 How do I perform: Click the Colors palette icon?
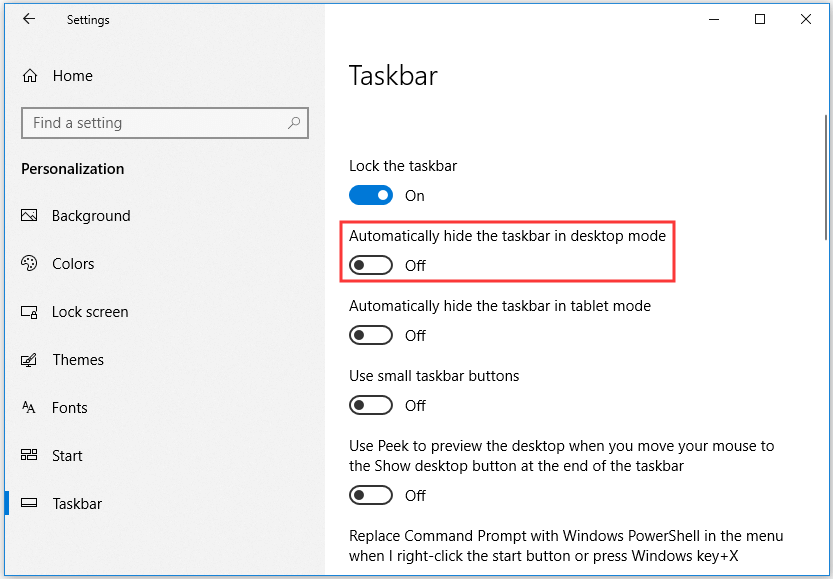pyautogui.click(x=30, y=263)
